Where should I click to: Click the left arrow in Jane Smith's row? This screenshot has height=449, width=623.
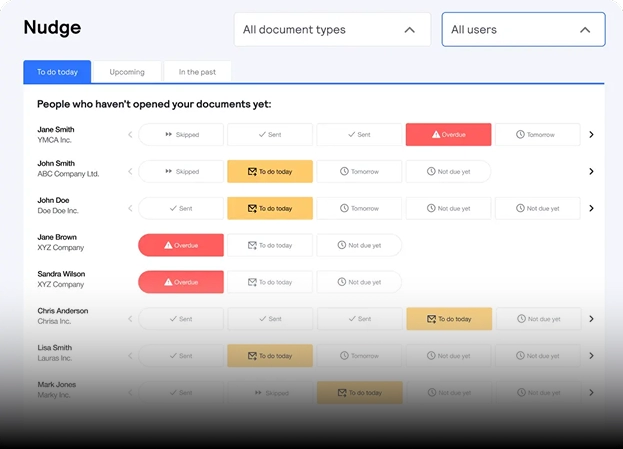pyautogui.click(x=129, y=135)
